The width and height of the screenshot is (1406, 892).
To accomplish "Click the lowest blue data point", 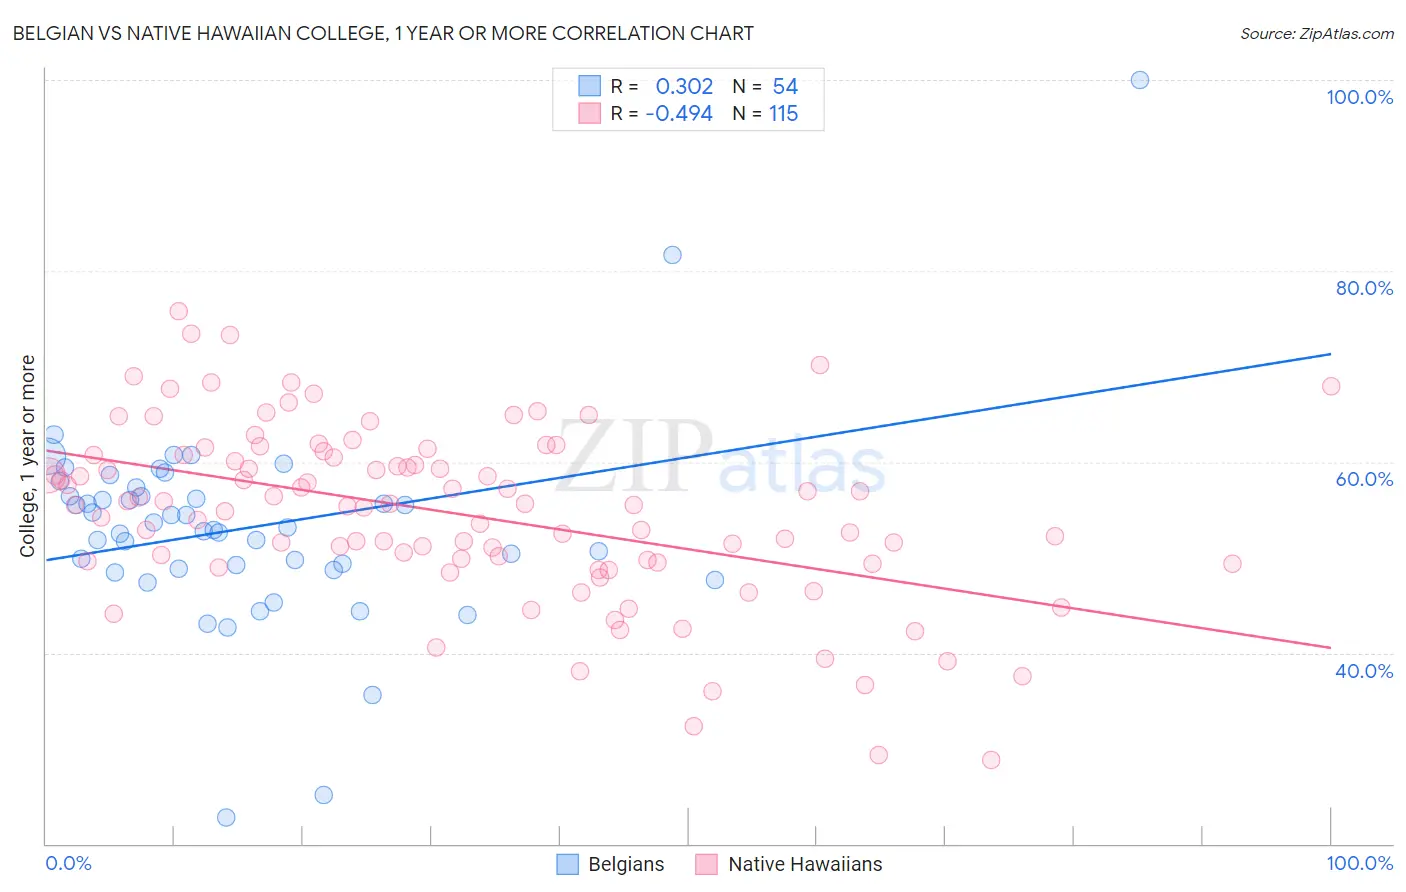I will pyautogui.click(x=226, y=817).
